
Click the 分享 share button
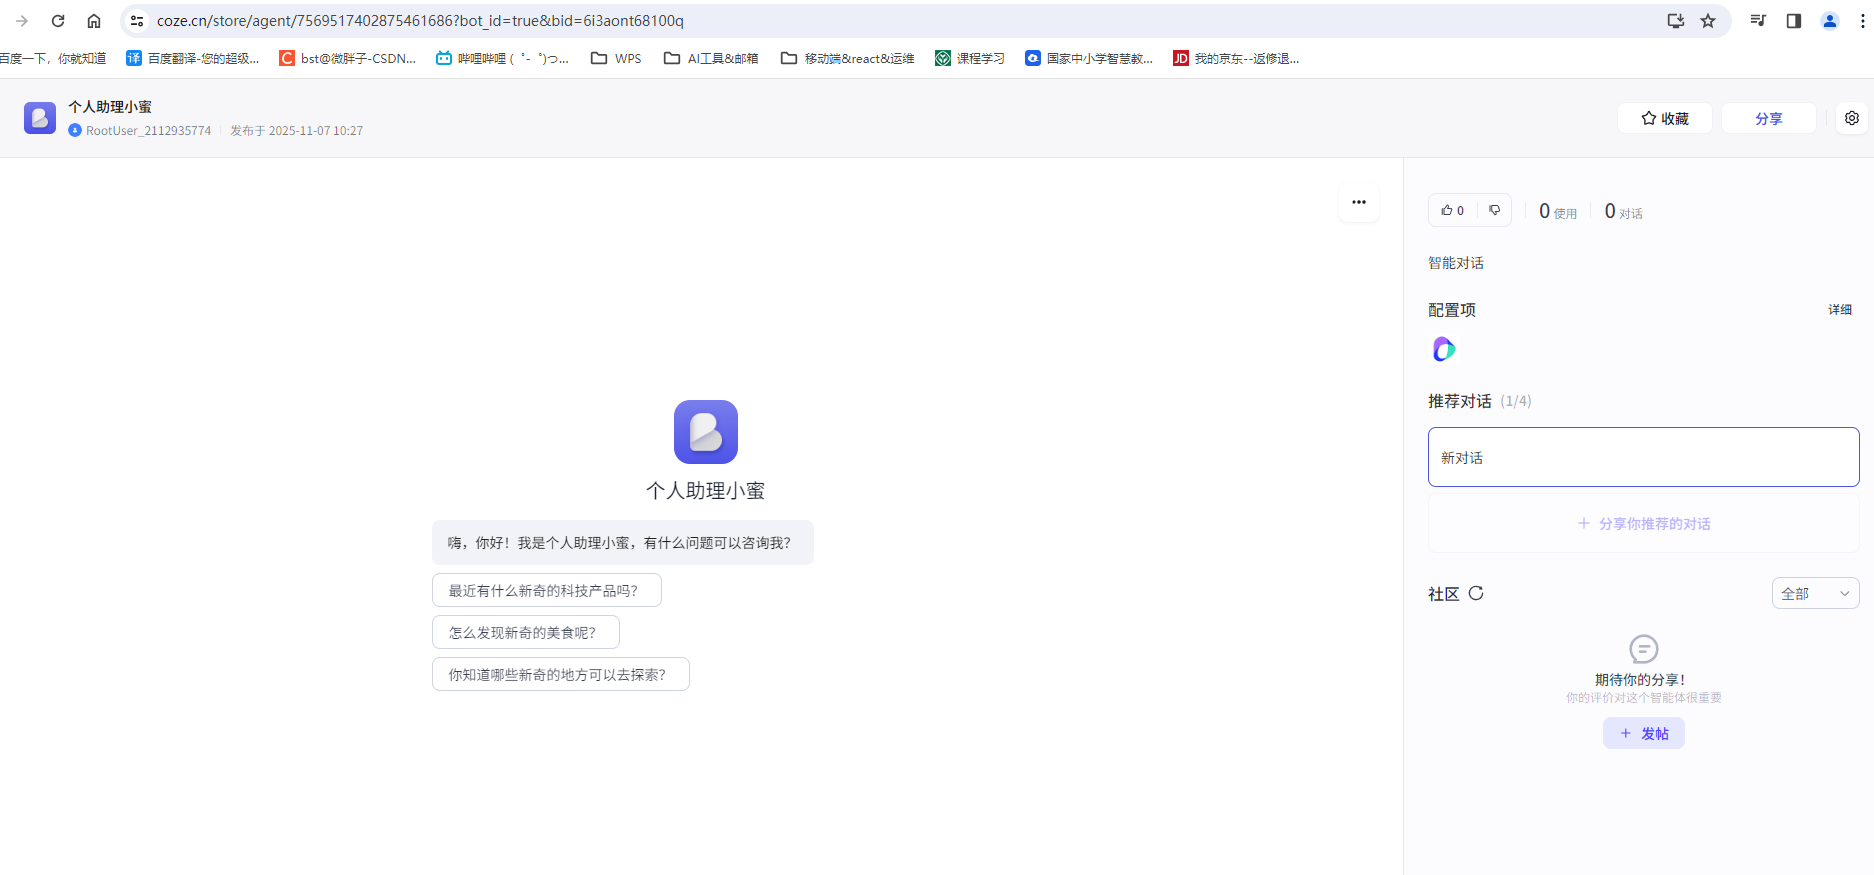point(1769,118)
